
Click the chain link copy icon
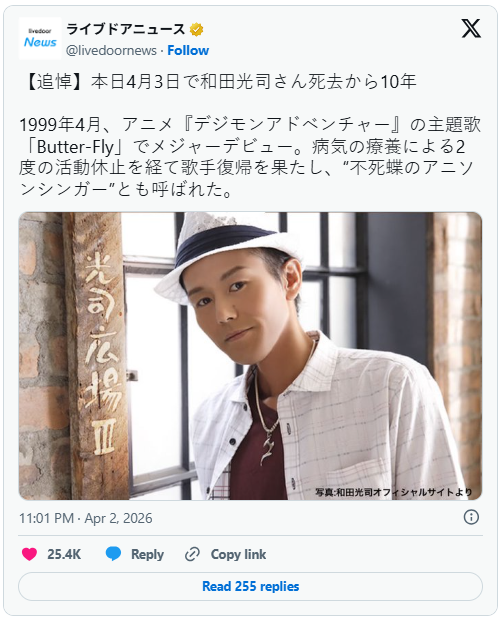coord(192,554)
